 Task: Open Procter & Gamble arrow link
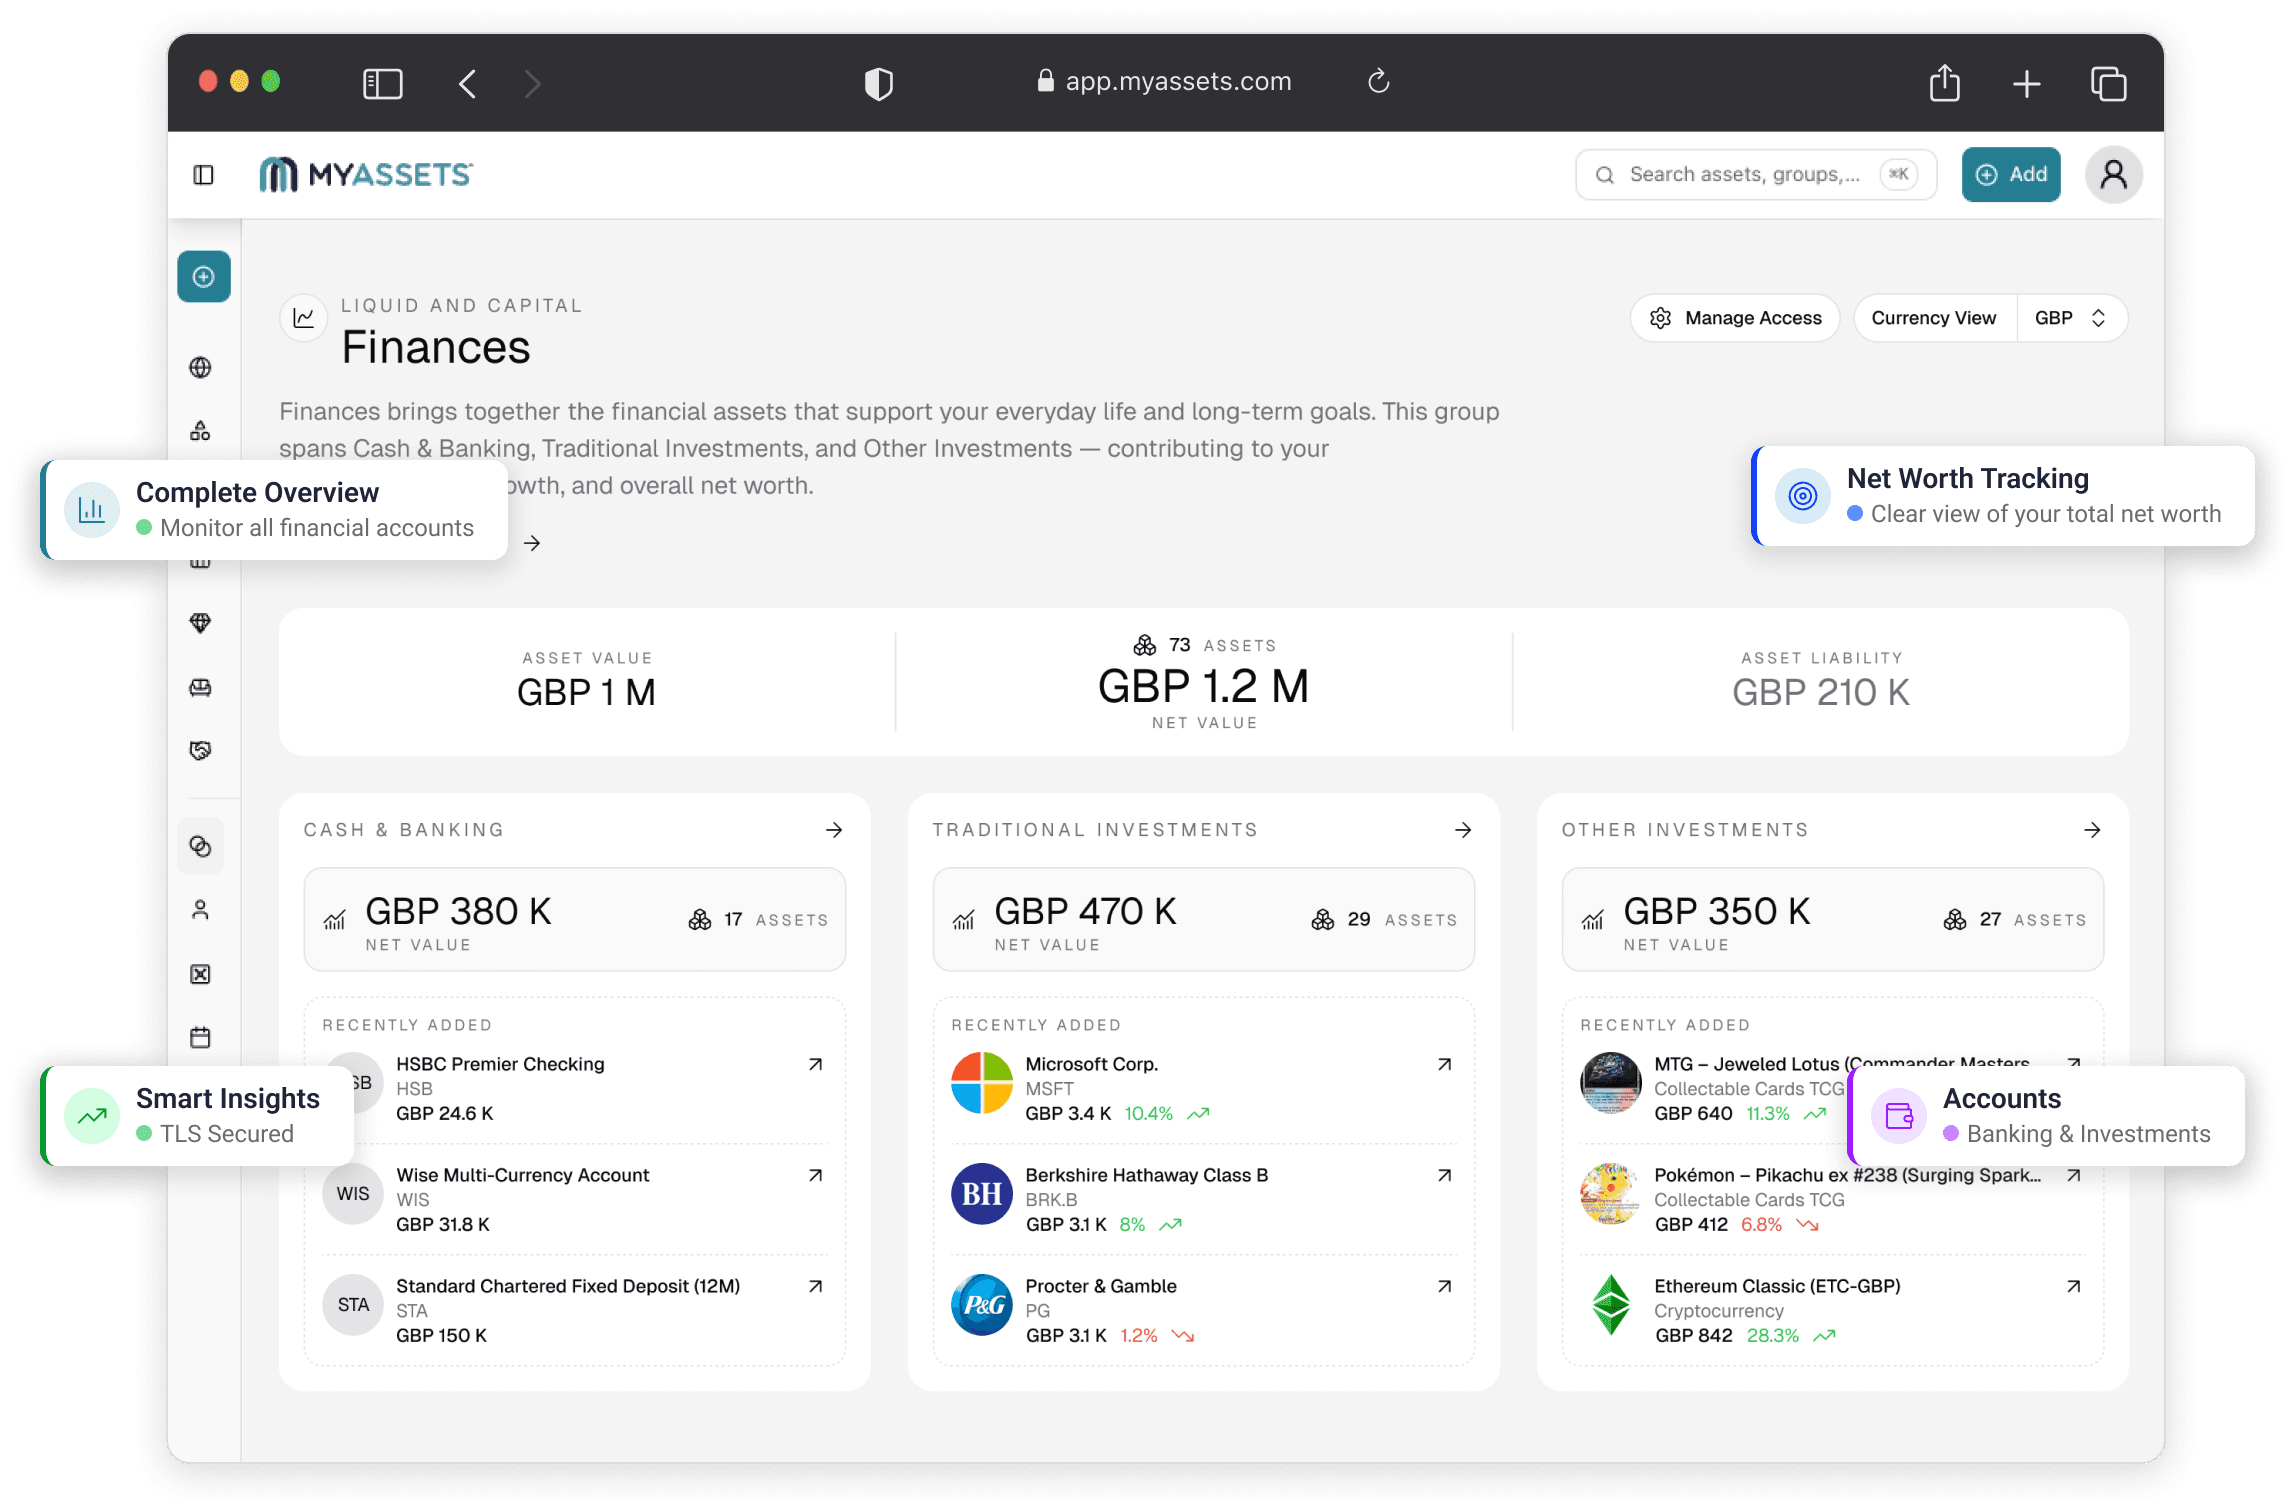tap(1445, 1286)
